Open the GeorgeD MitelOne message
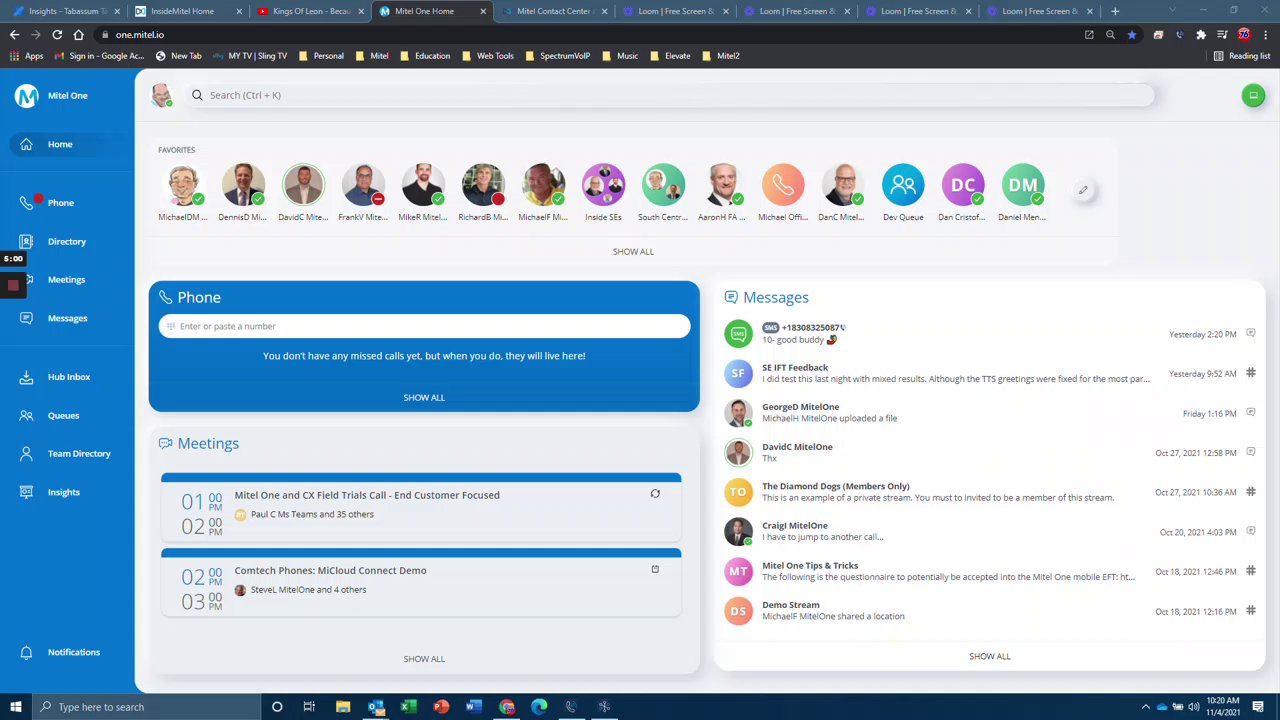This screenshot has height=720, width=1280. point(990,413)
